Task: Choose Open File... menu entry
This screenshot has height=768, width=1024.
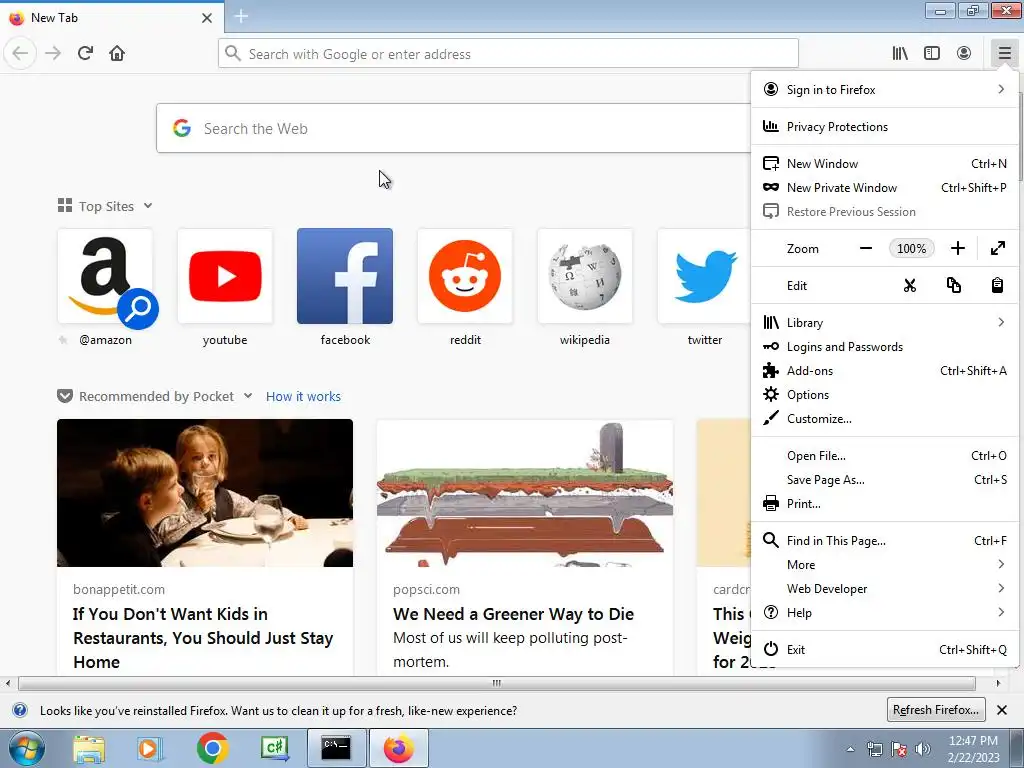Action: (x=885, y=456)
